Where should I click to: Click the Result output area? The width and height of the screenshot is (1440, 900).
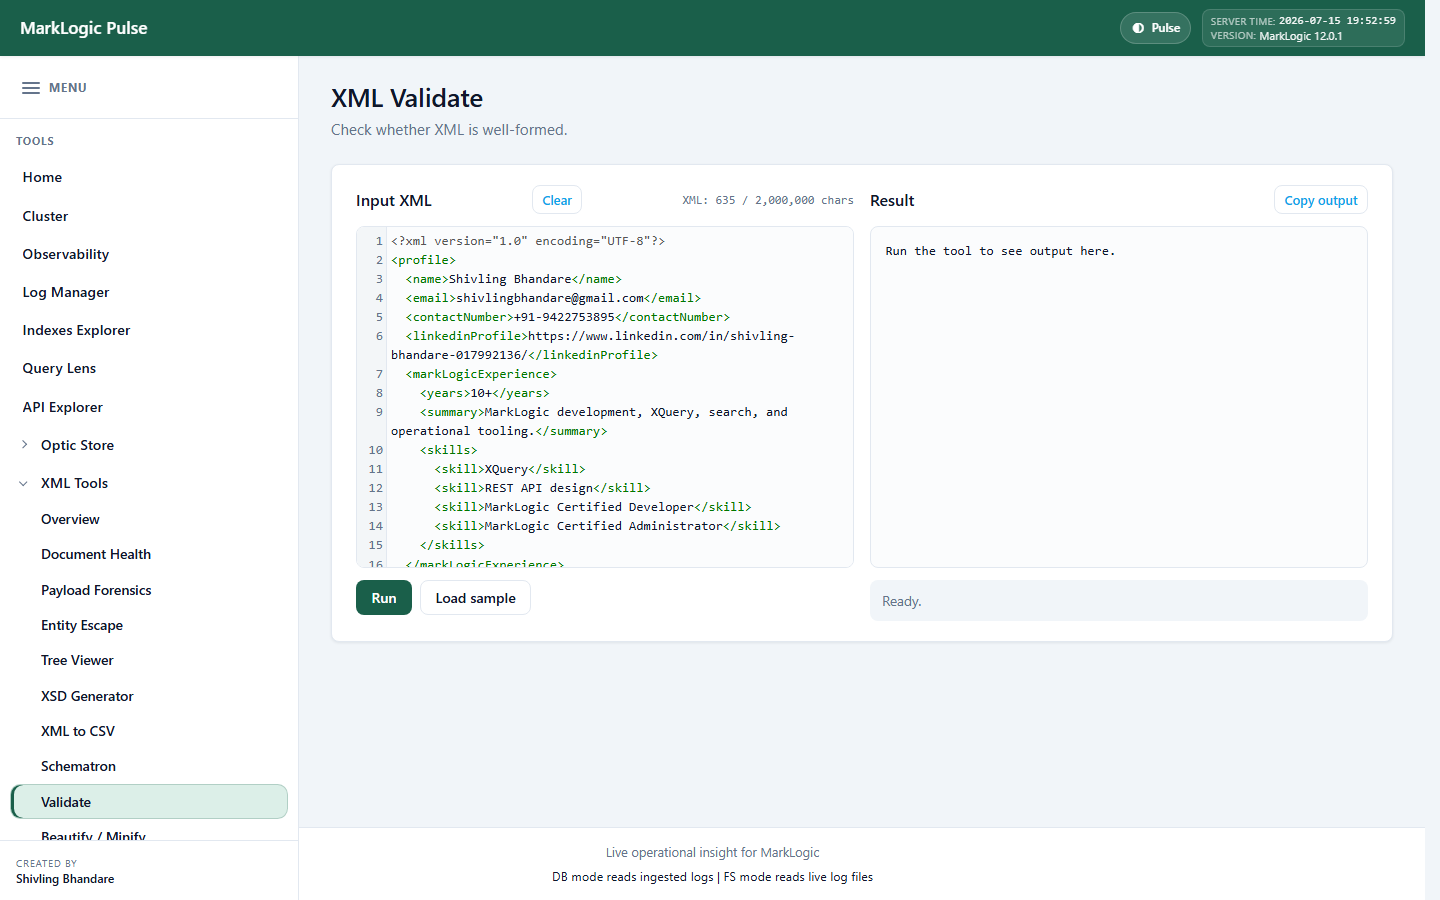pyautogui.click(x=1119, y=397)
